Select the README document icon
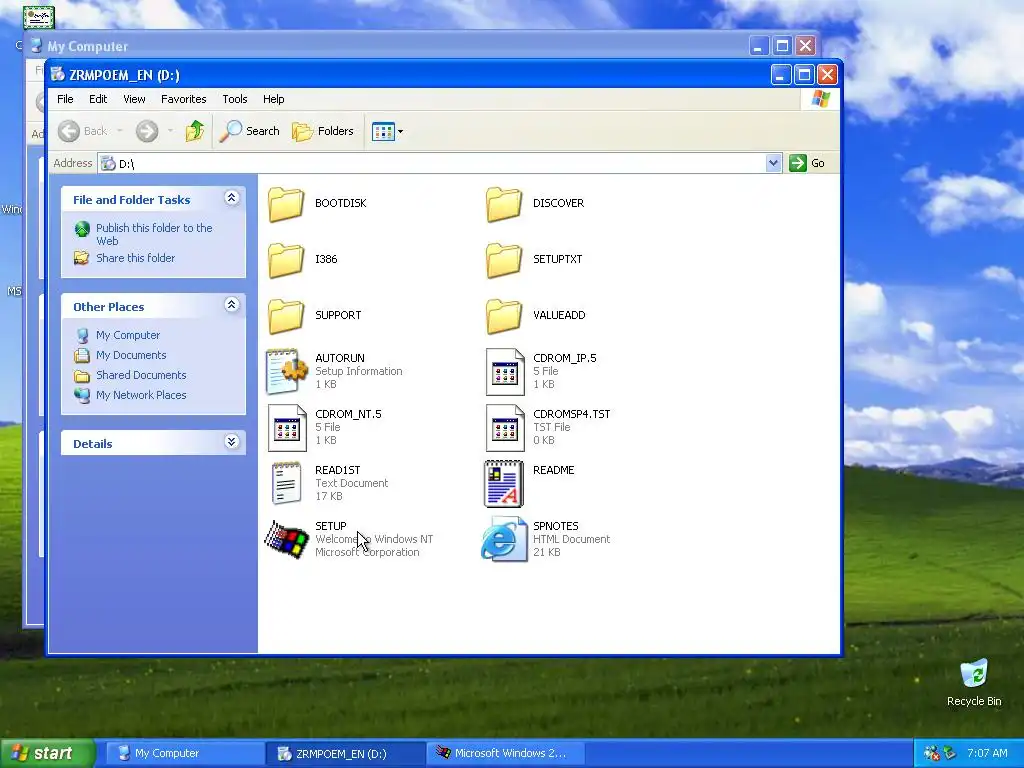The width and height of the screenshot is (1024, 768). tap(504, 484)
